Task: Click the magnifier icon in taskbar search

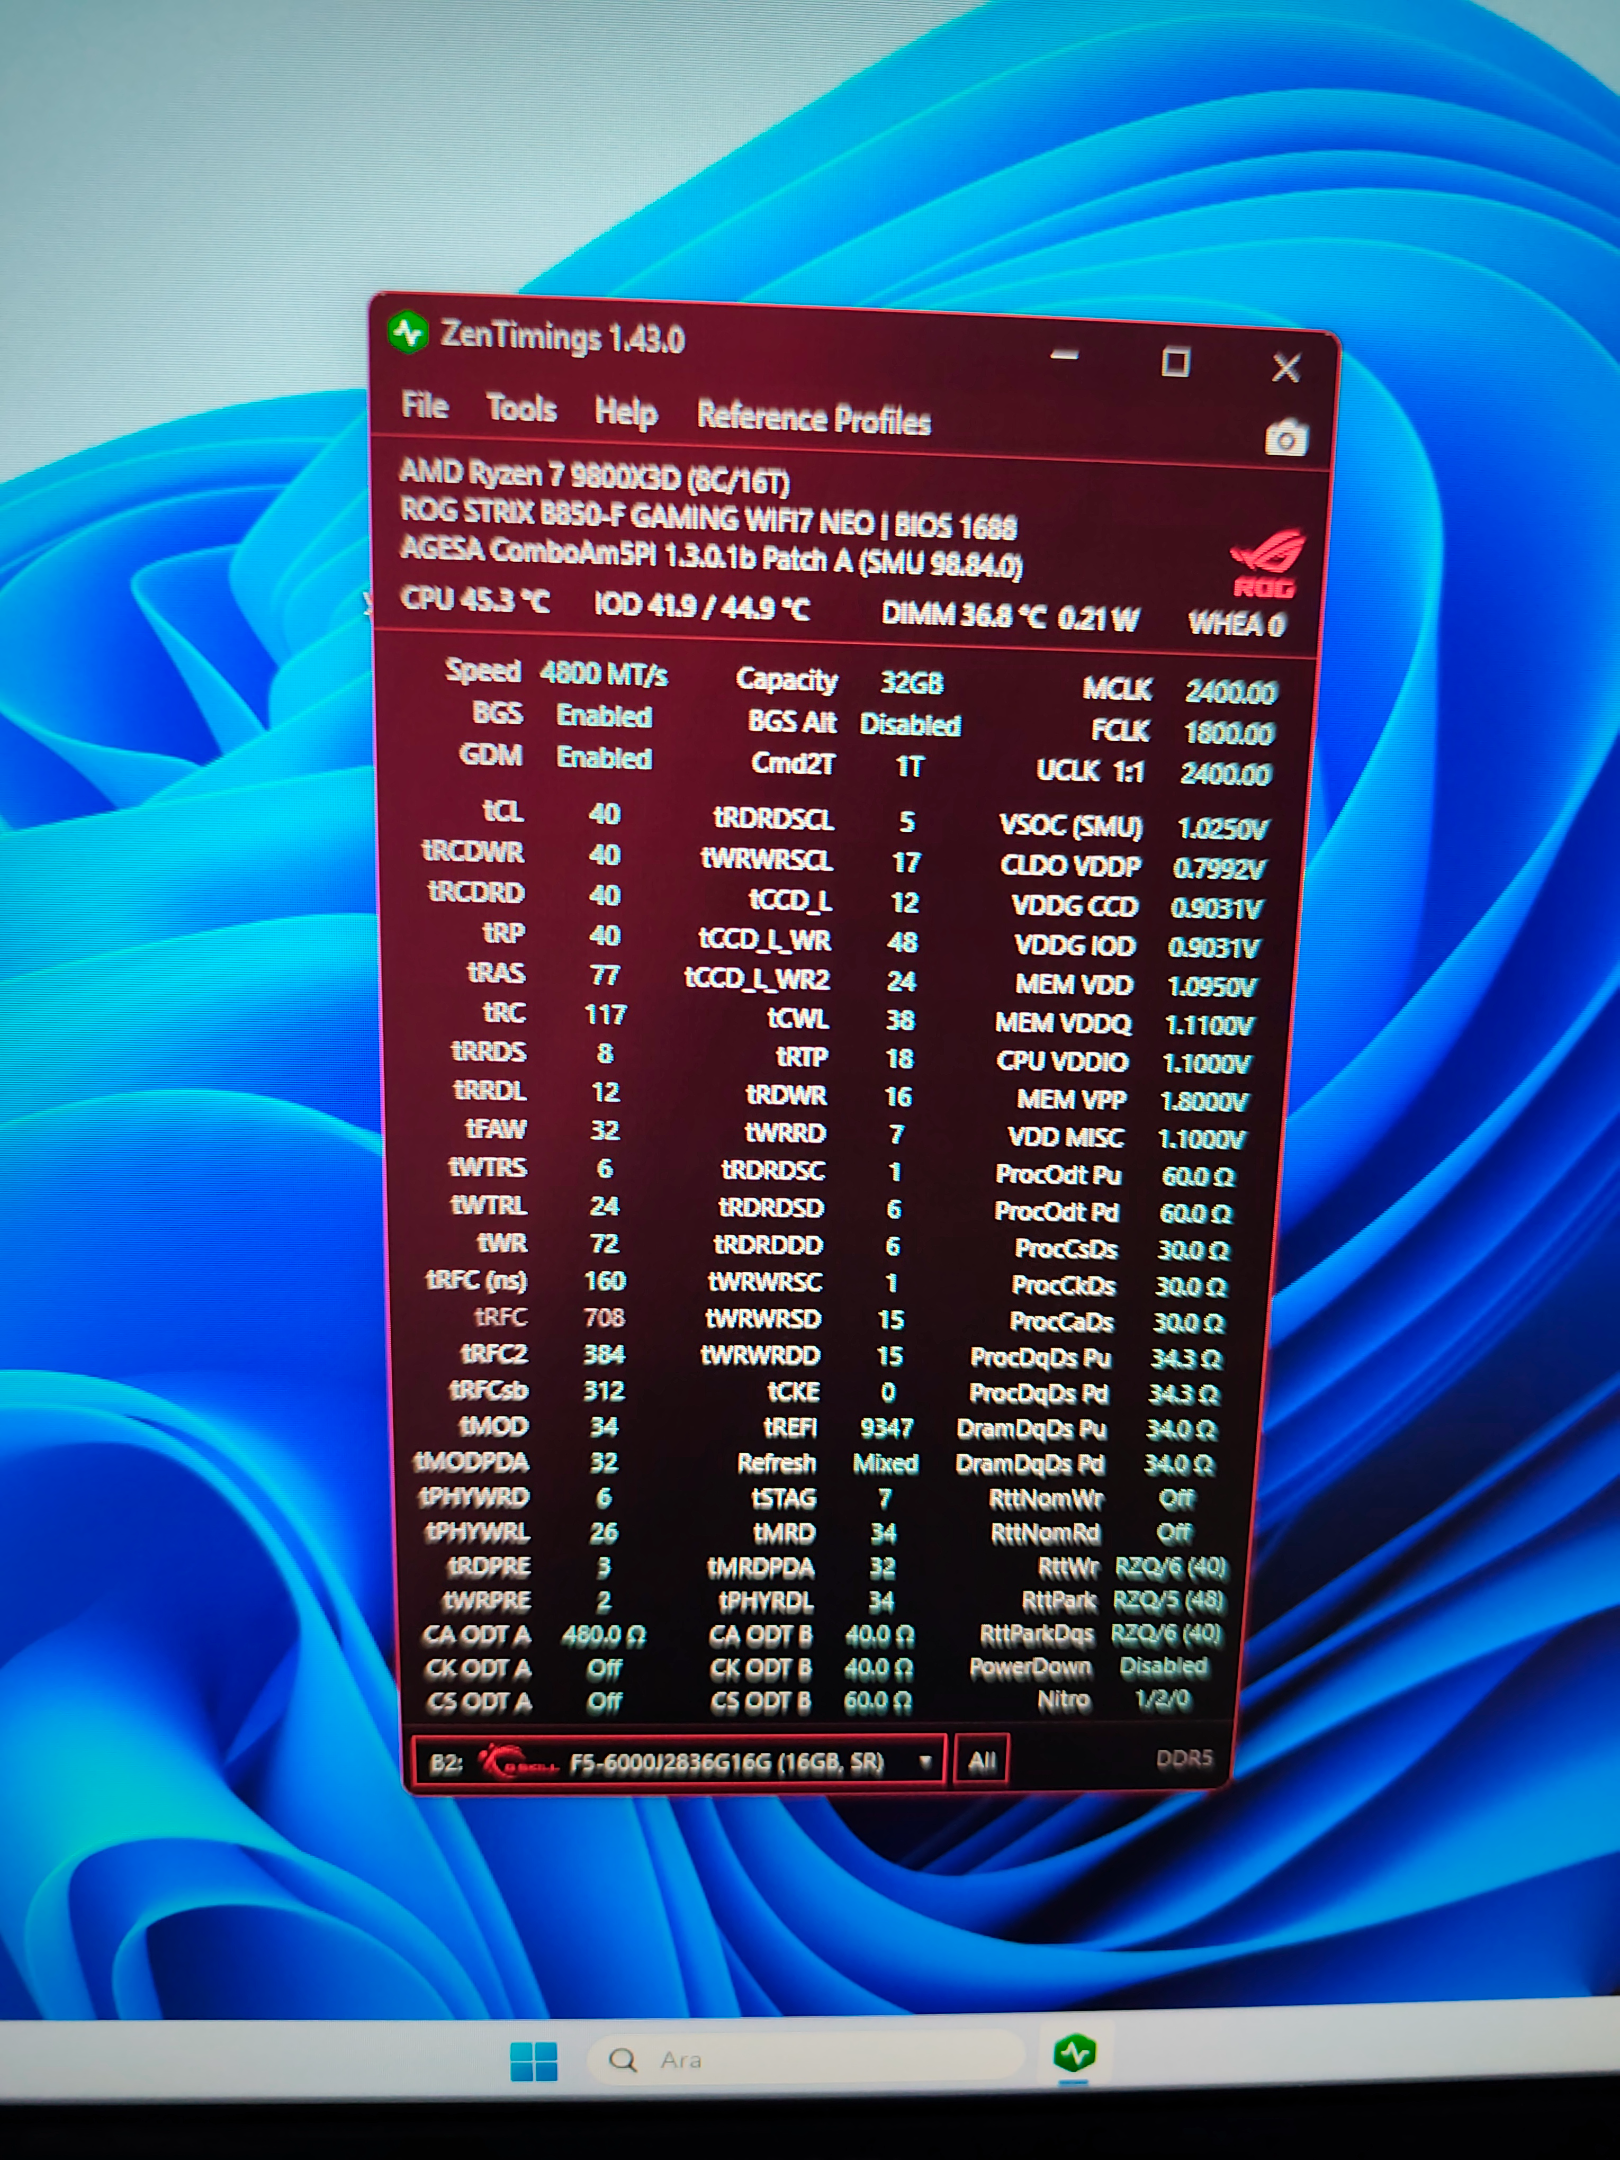Action: (622, 2060)
